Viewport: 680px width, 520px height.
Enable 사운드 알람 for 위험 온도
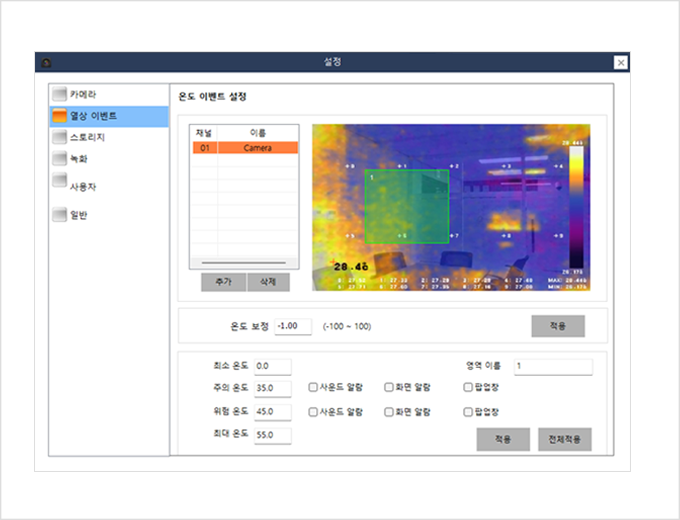click(313, 412)
